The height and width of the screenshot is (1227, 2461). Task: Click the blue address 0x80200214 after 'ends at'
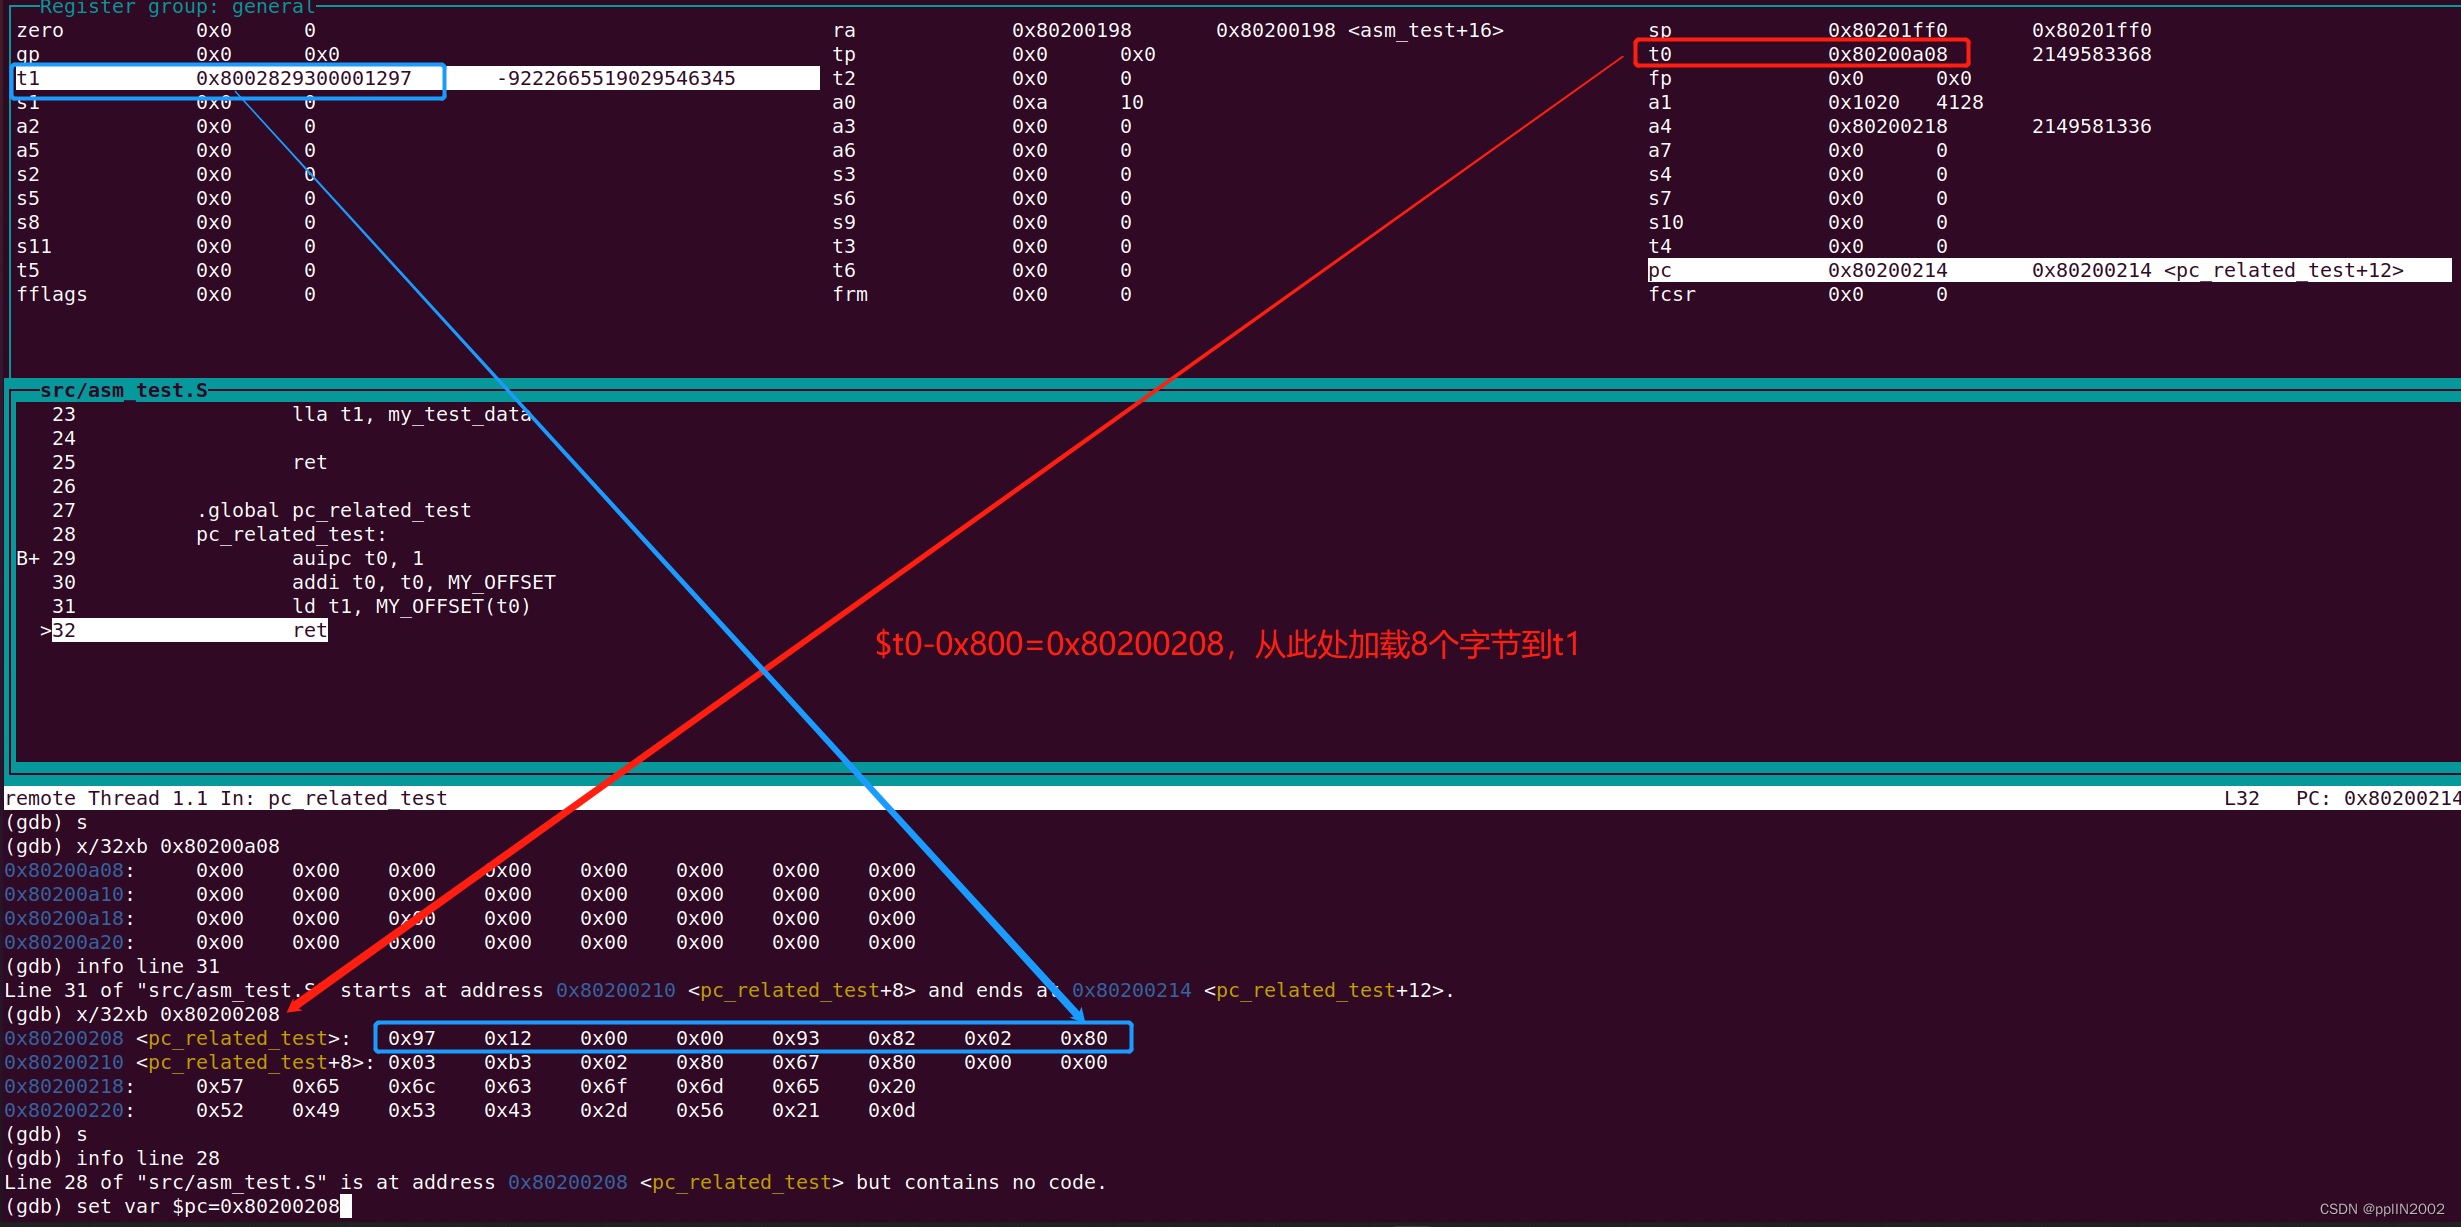coord(1131,990)
